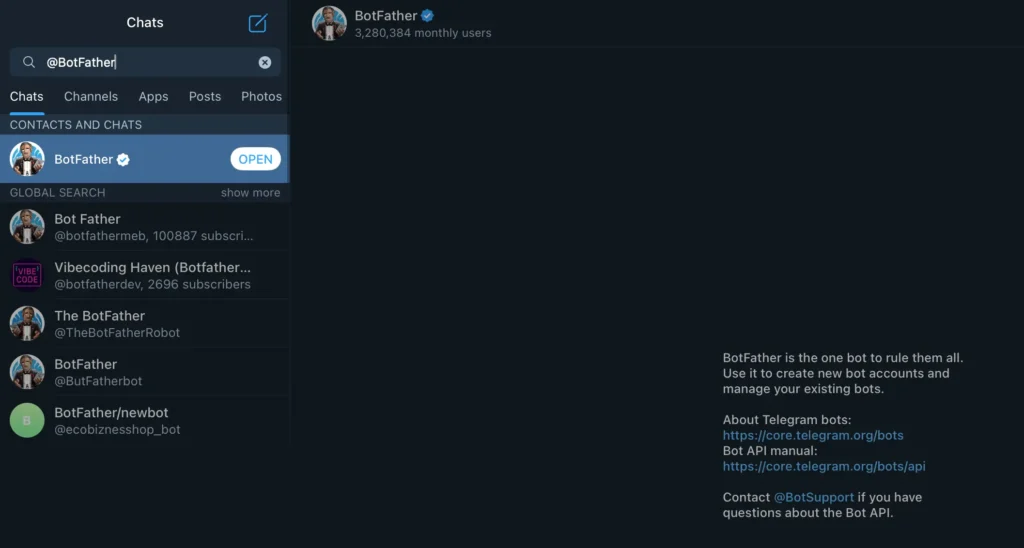Select the Photos tab
1024x548 pixels.
[x=261, y=97]
